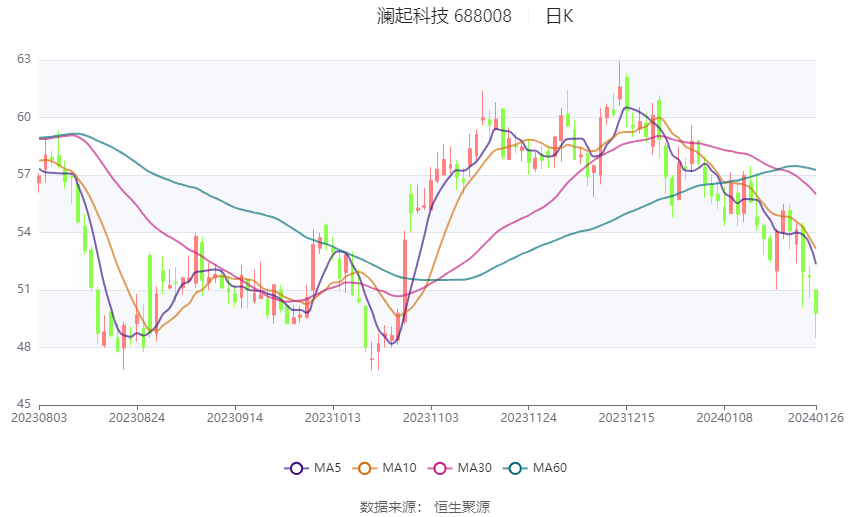The height and width of the screenshot is (517, 850).
Task: Click y-axis value label 54
Action: 24,232
